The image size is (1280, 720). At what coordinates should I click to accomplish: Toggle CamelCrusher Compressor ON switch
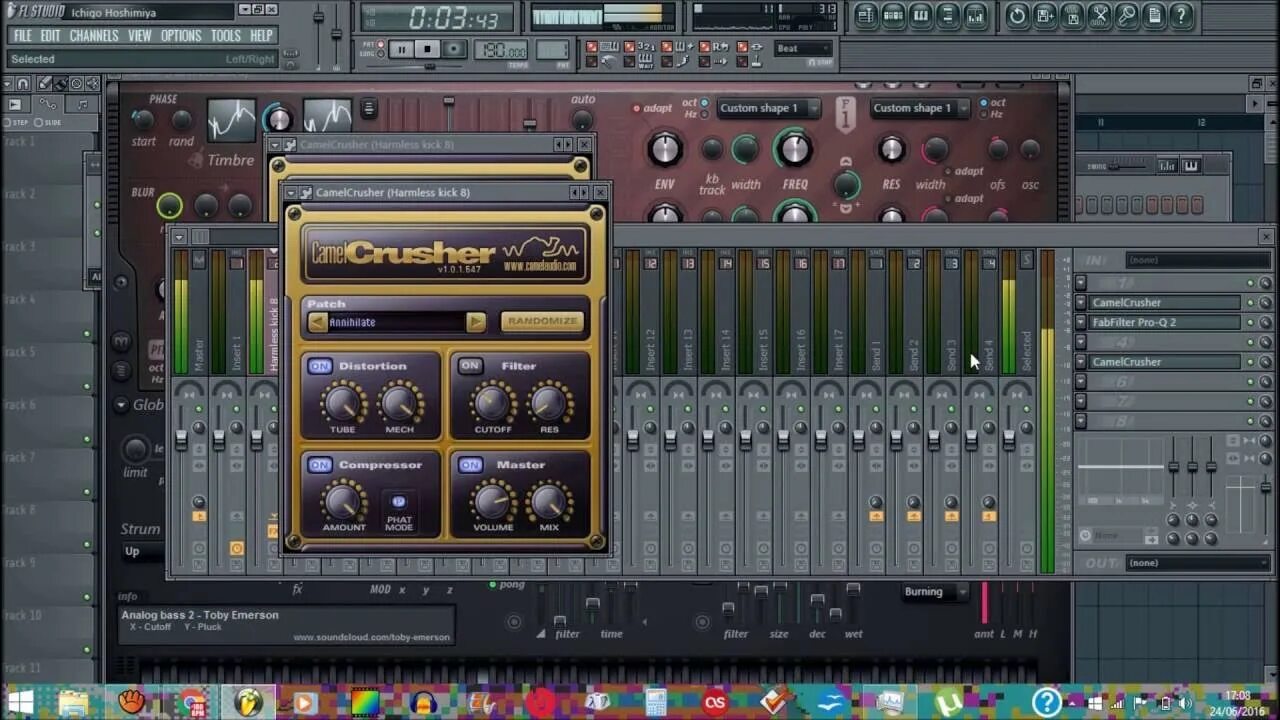320,465
